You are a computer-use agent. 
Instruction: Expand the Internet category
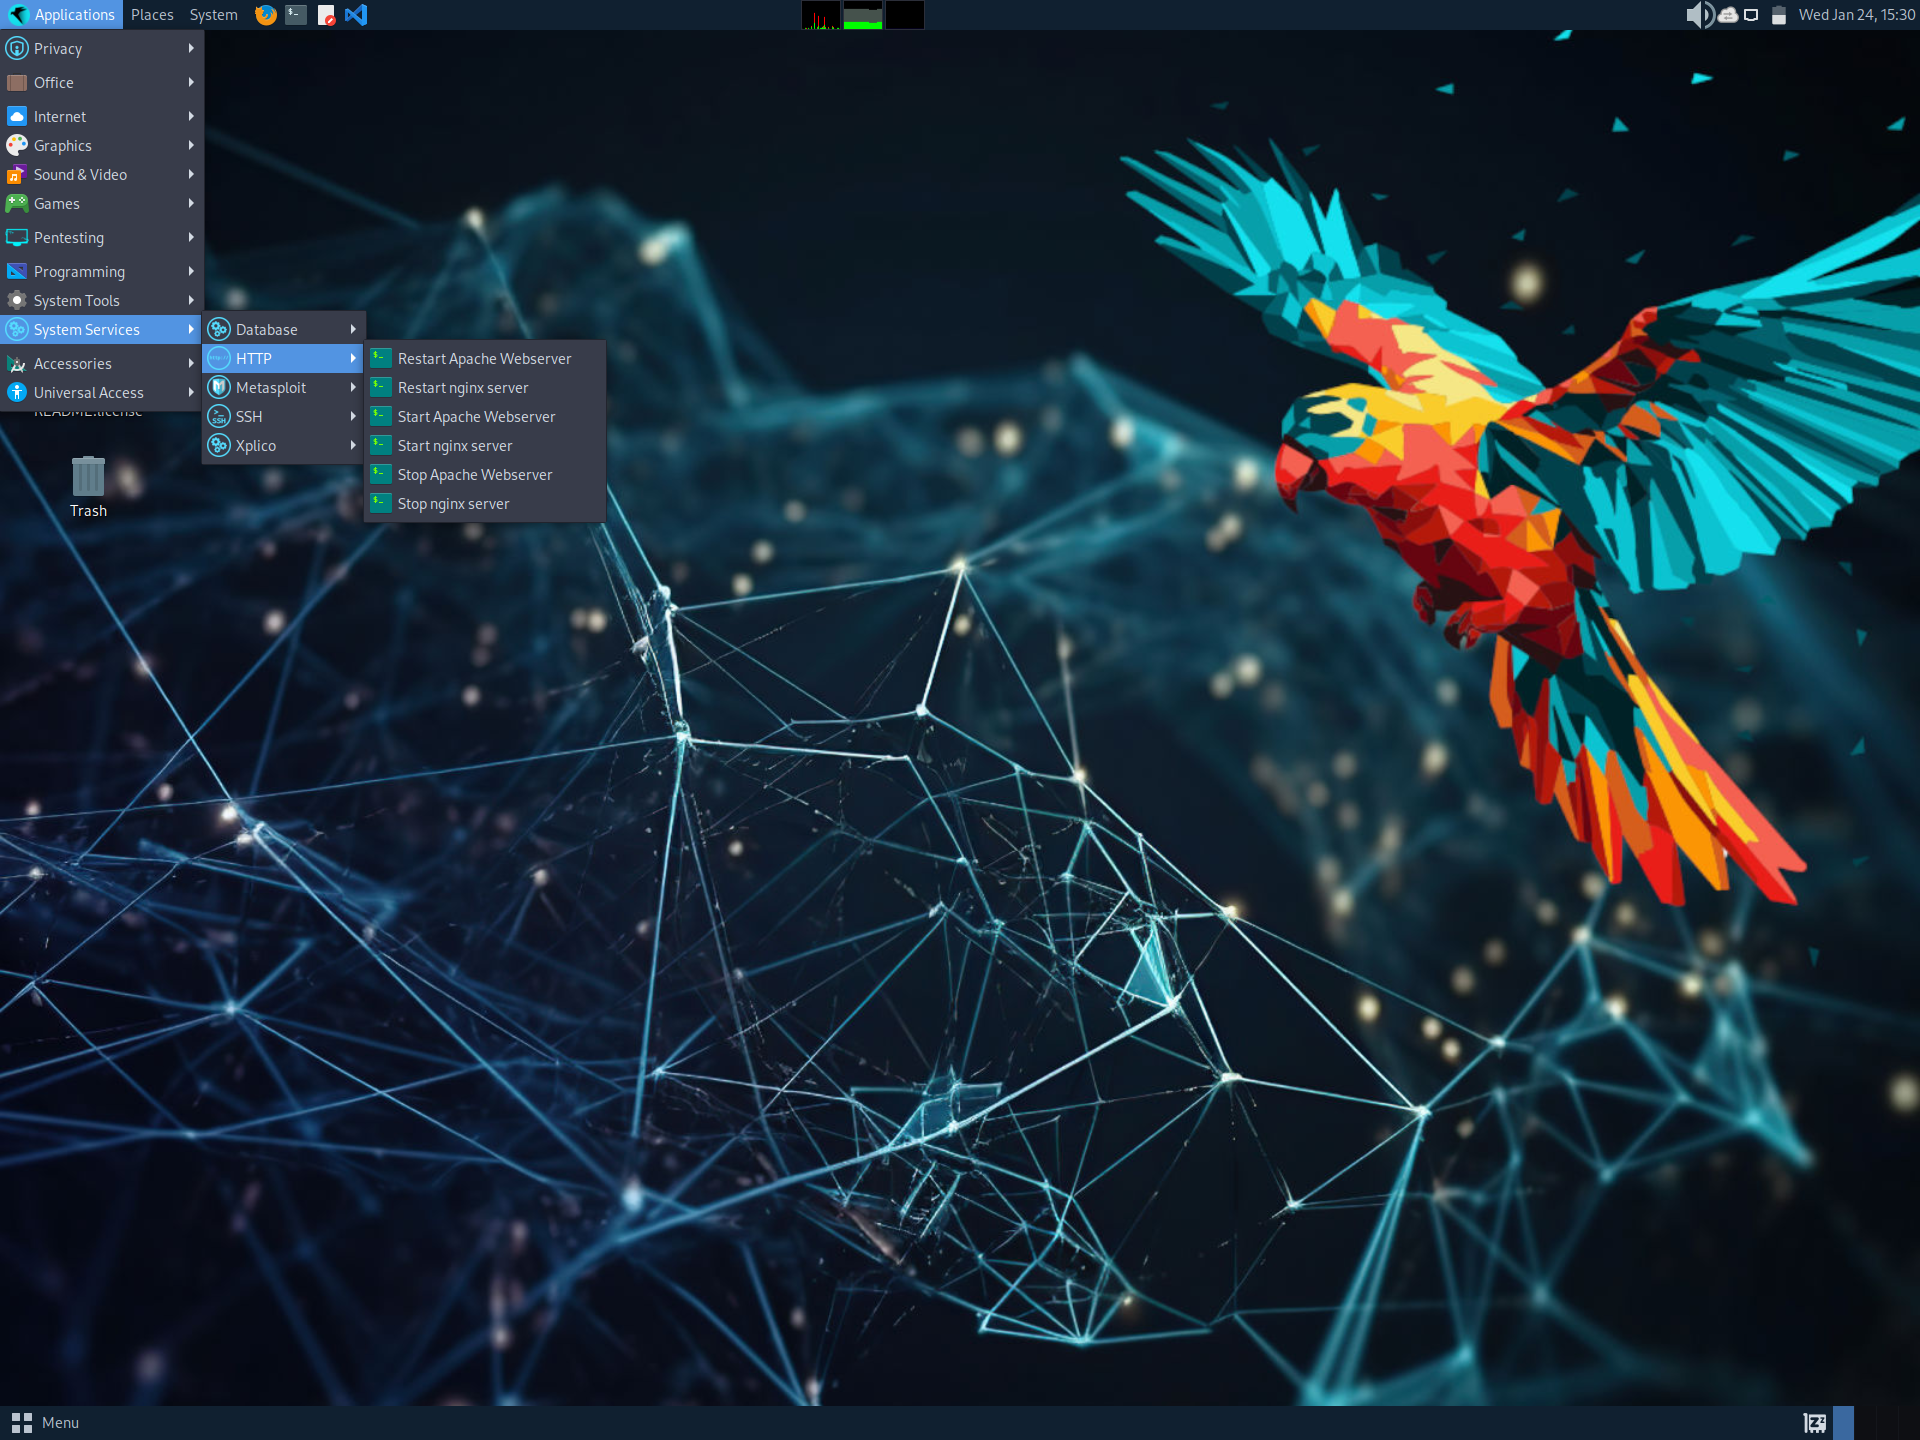101,116
